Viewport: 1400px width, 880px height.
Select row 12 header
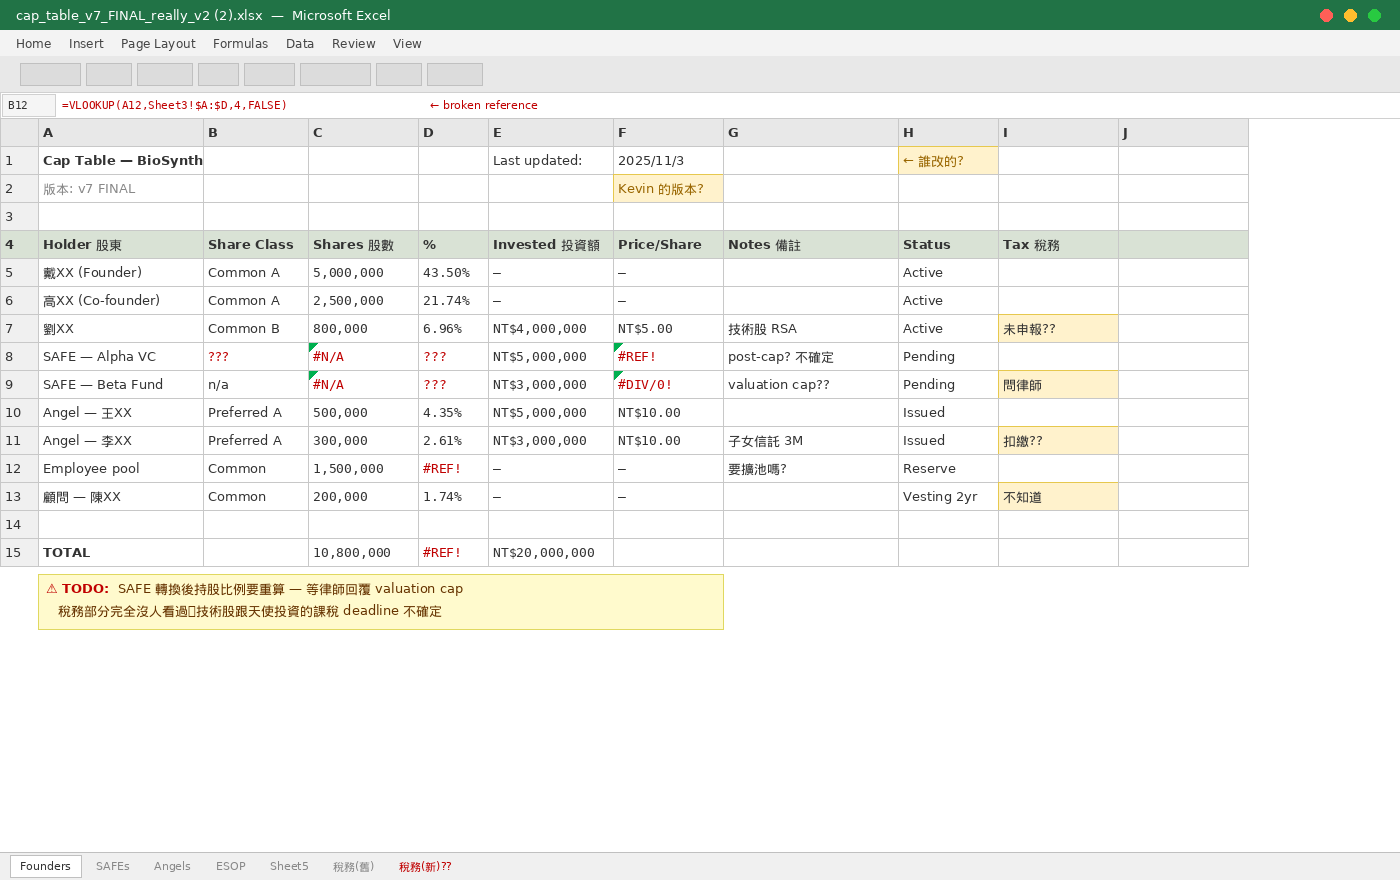pyautogui.click(x=19, y=469)
